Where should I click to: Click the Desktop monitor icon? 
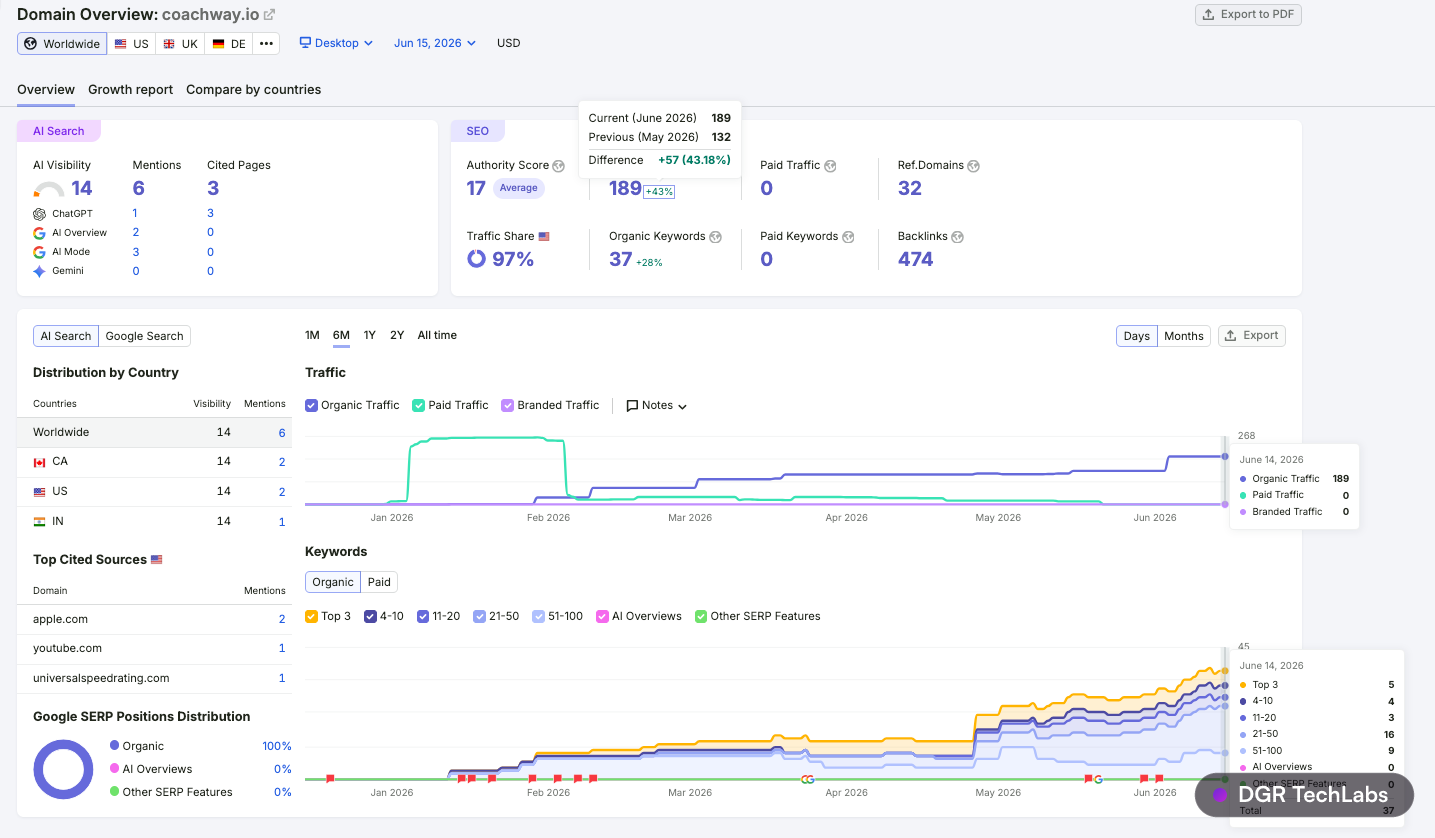[x=305, y=43]
